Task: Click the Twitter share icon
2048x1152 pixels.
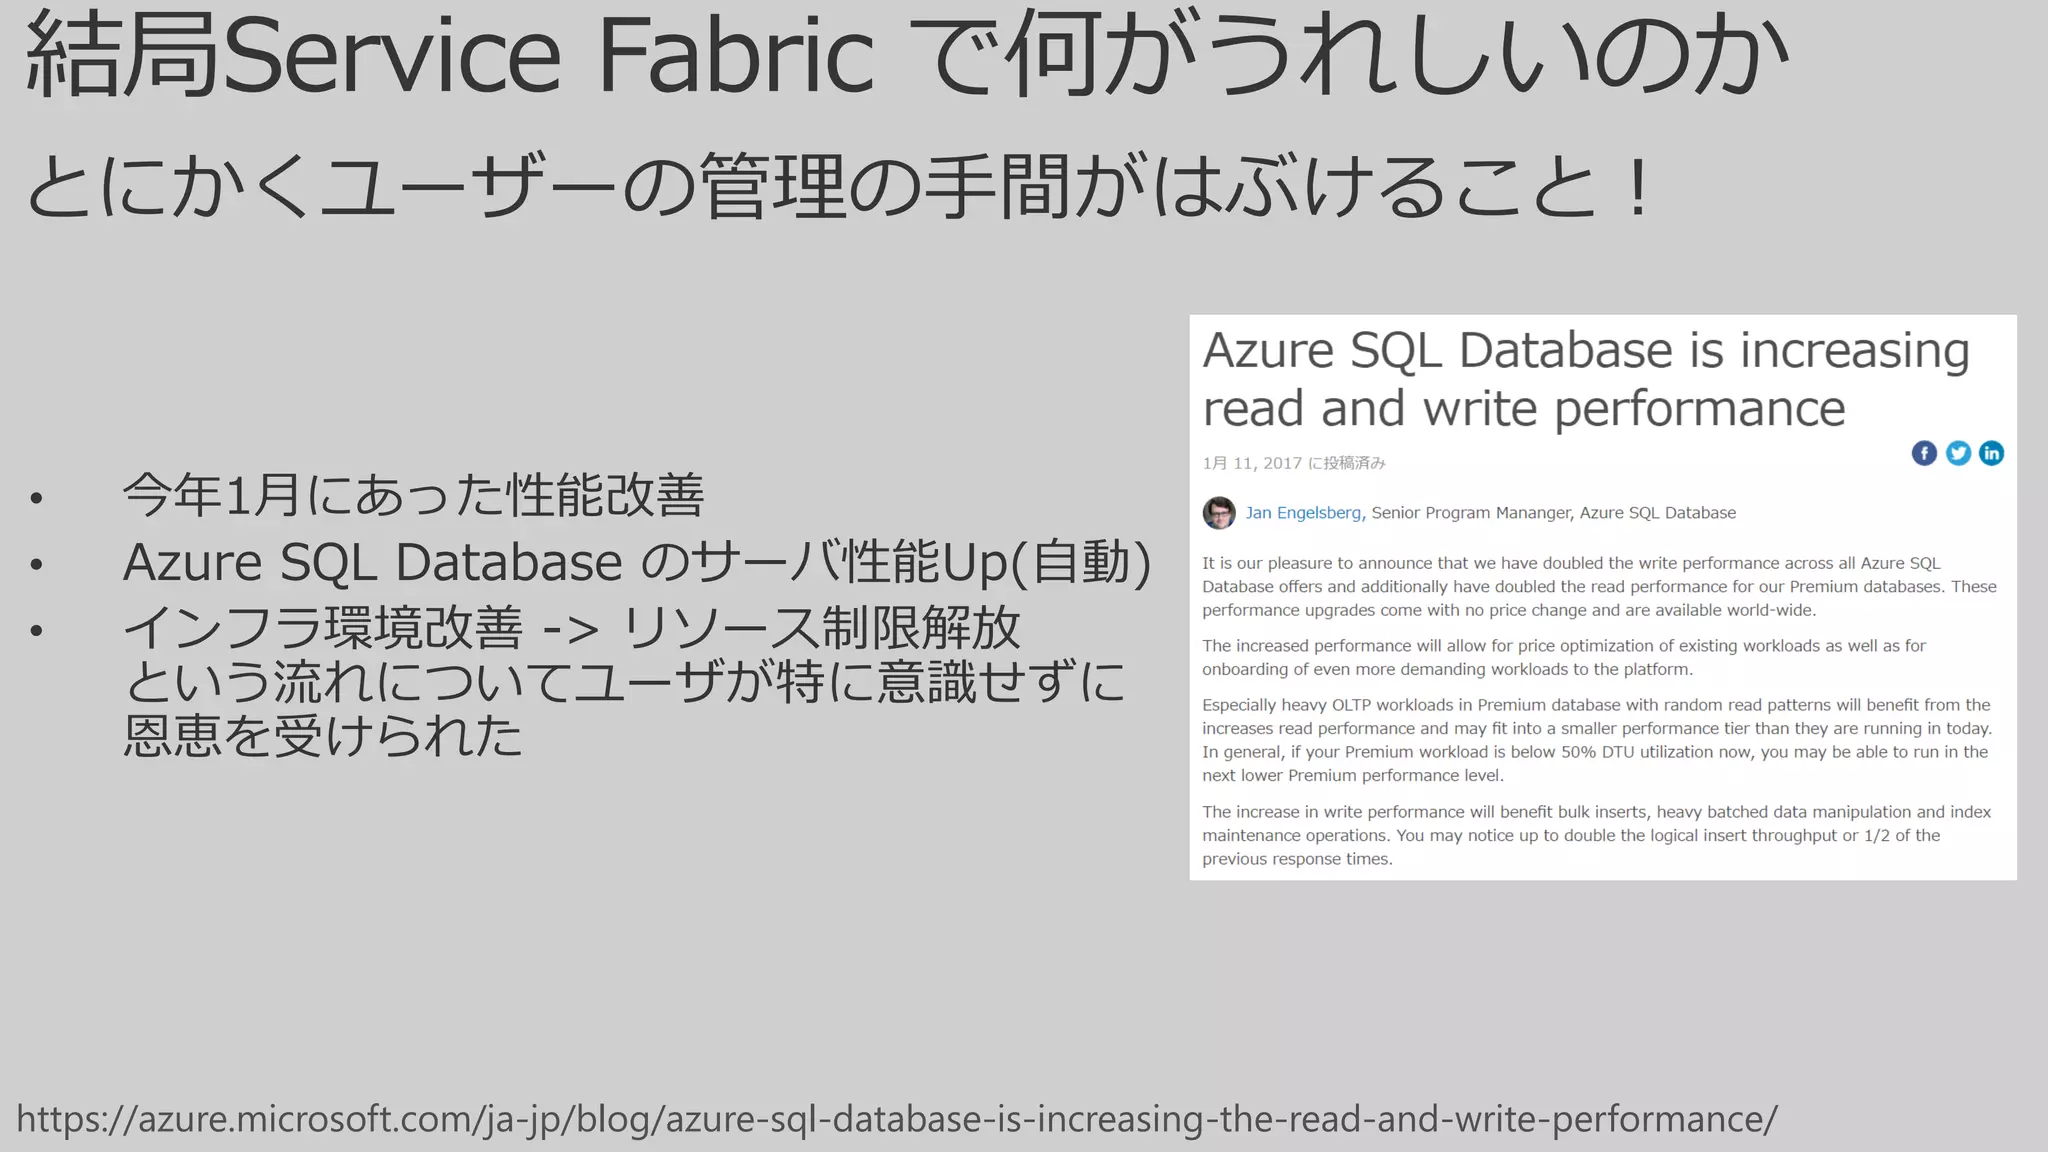Action: click(1958, 453)
